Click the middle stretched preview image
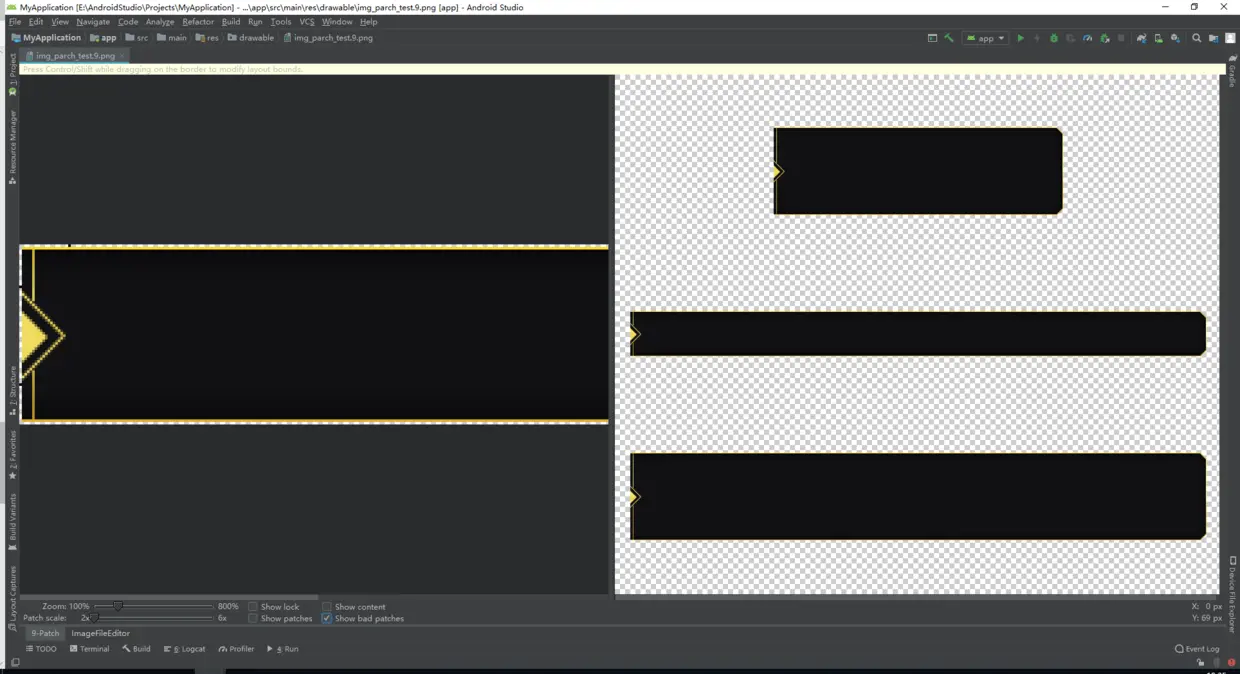1240x674 pixels. coord(918,334)
